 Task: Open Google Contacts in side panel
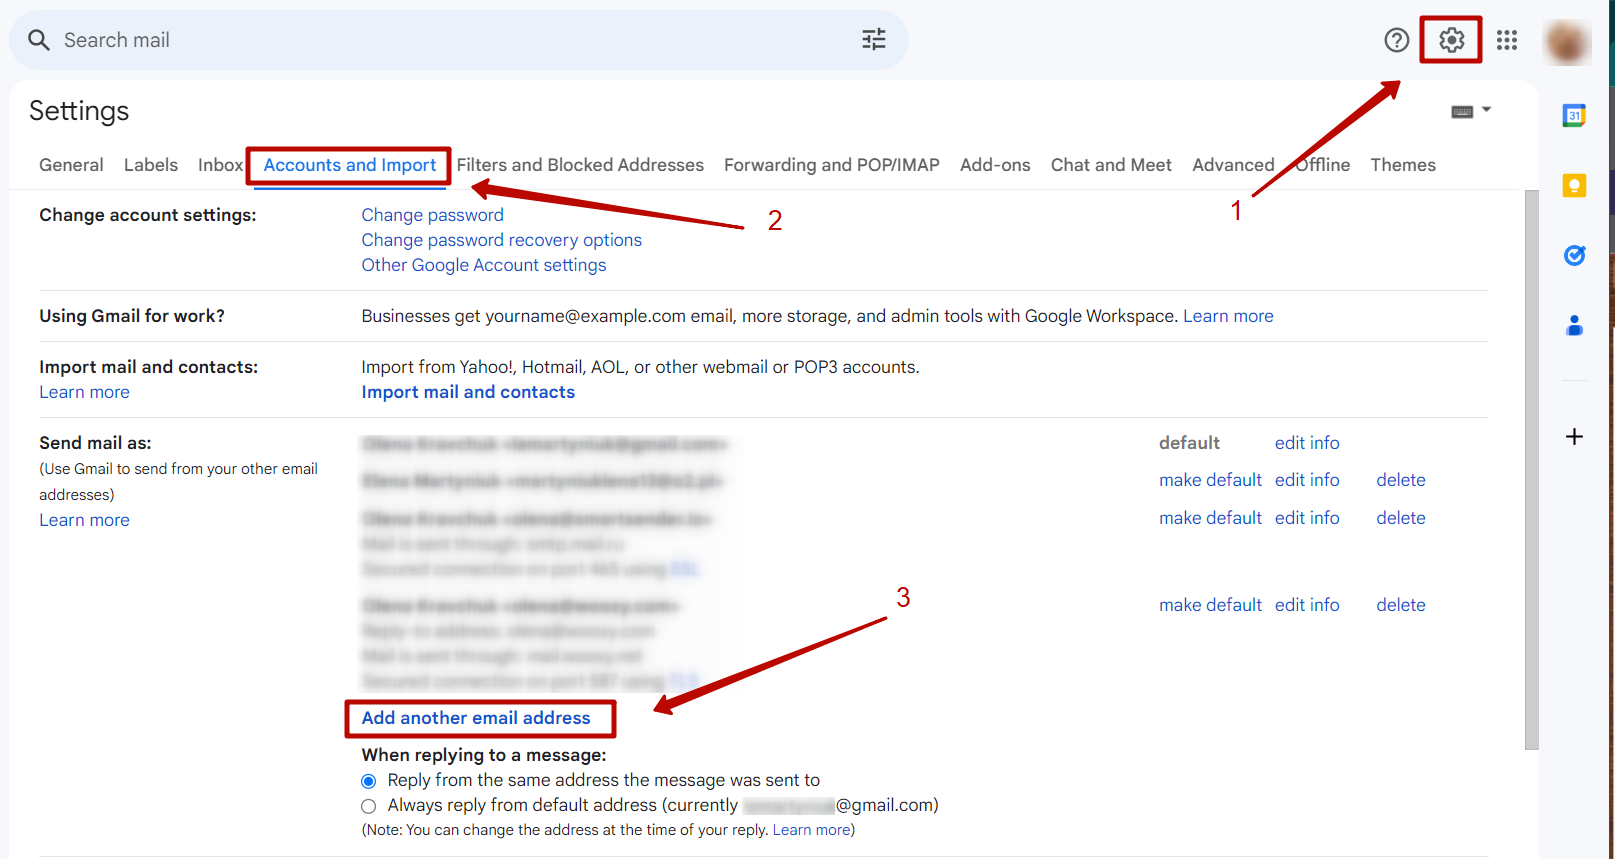click(1574, 326)
